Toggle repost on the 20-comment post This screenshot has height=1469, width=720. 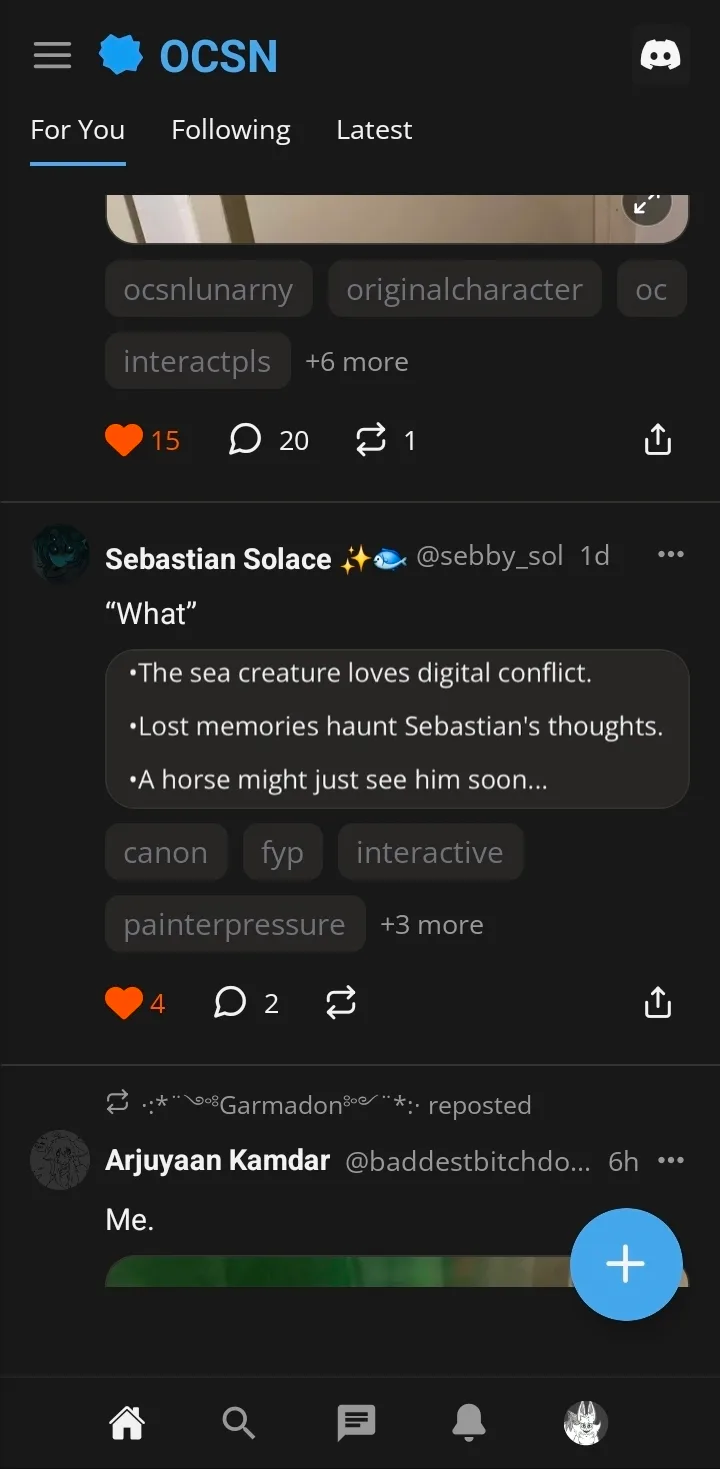point(371,440)
